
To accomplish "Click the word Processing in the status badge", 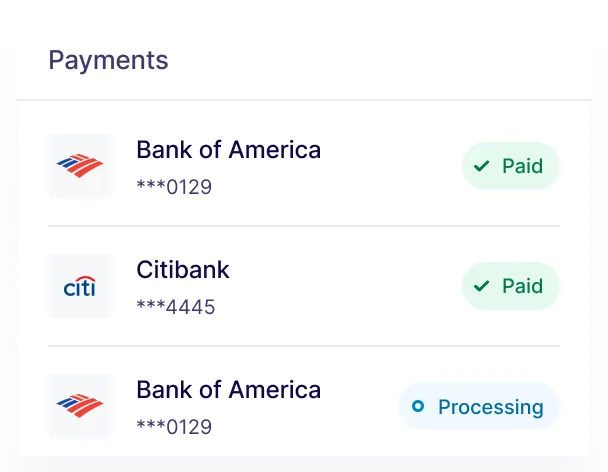I will click(x=491, y=407).
